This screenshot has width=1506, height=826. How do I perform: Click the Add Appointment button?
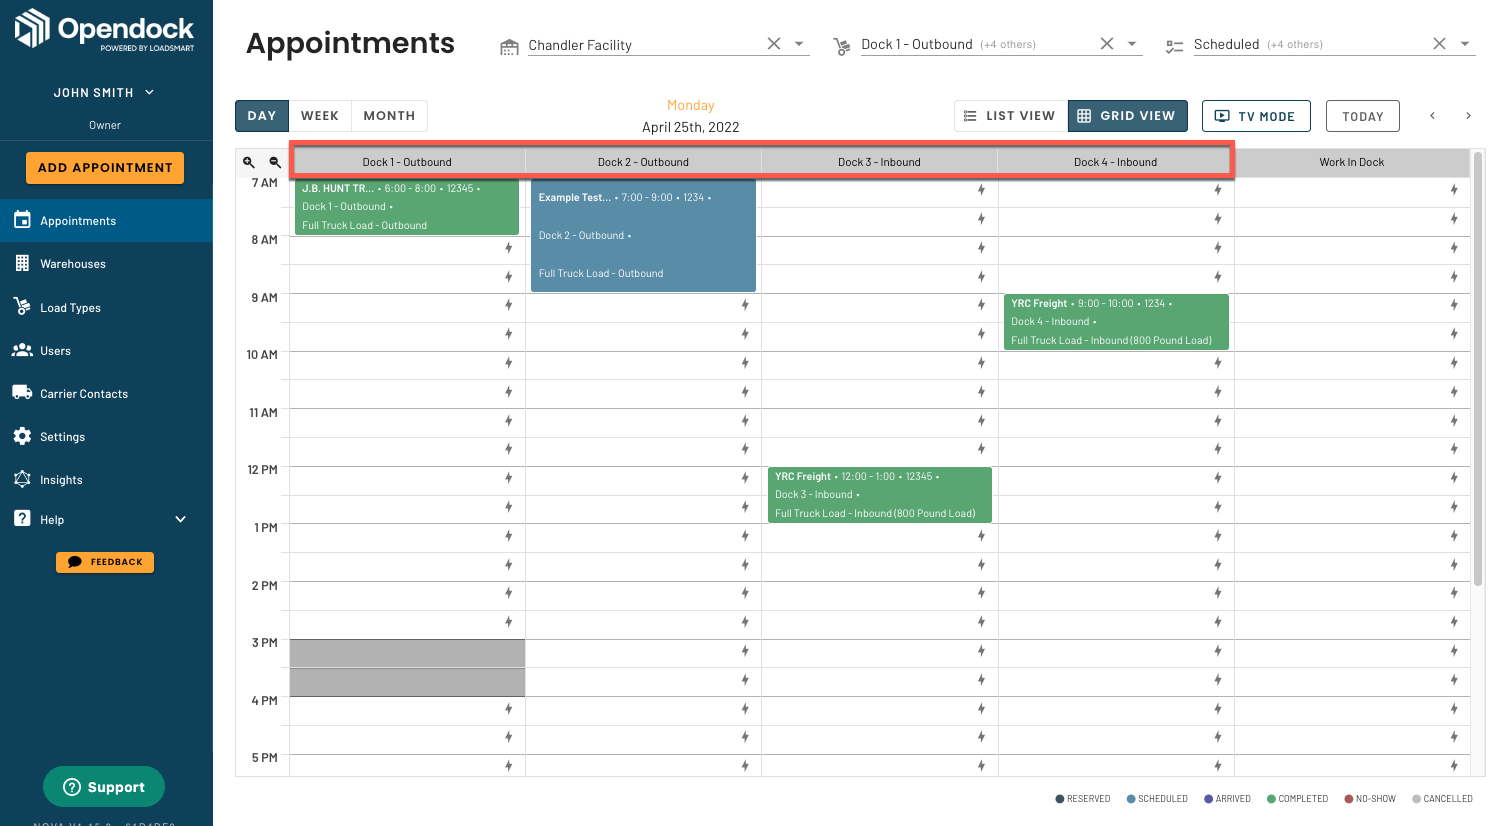point(104,167)
